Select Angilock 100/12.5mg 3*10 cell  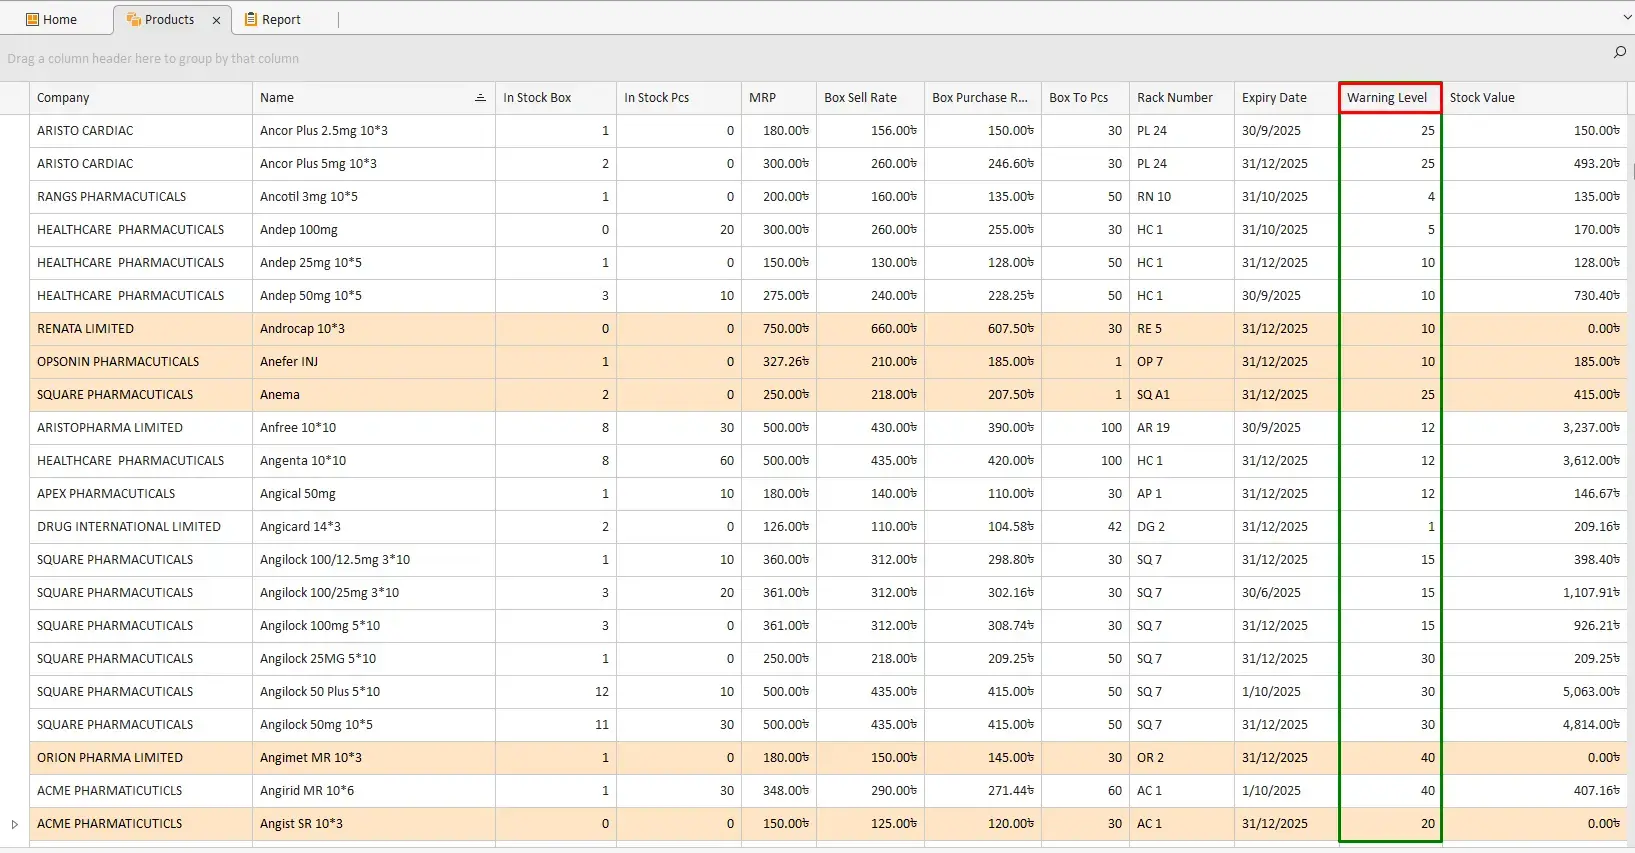click(374, 560)
